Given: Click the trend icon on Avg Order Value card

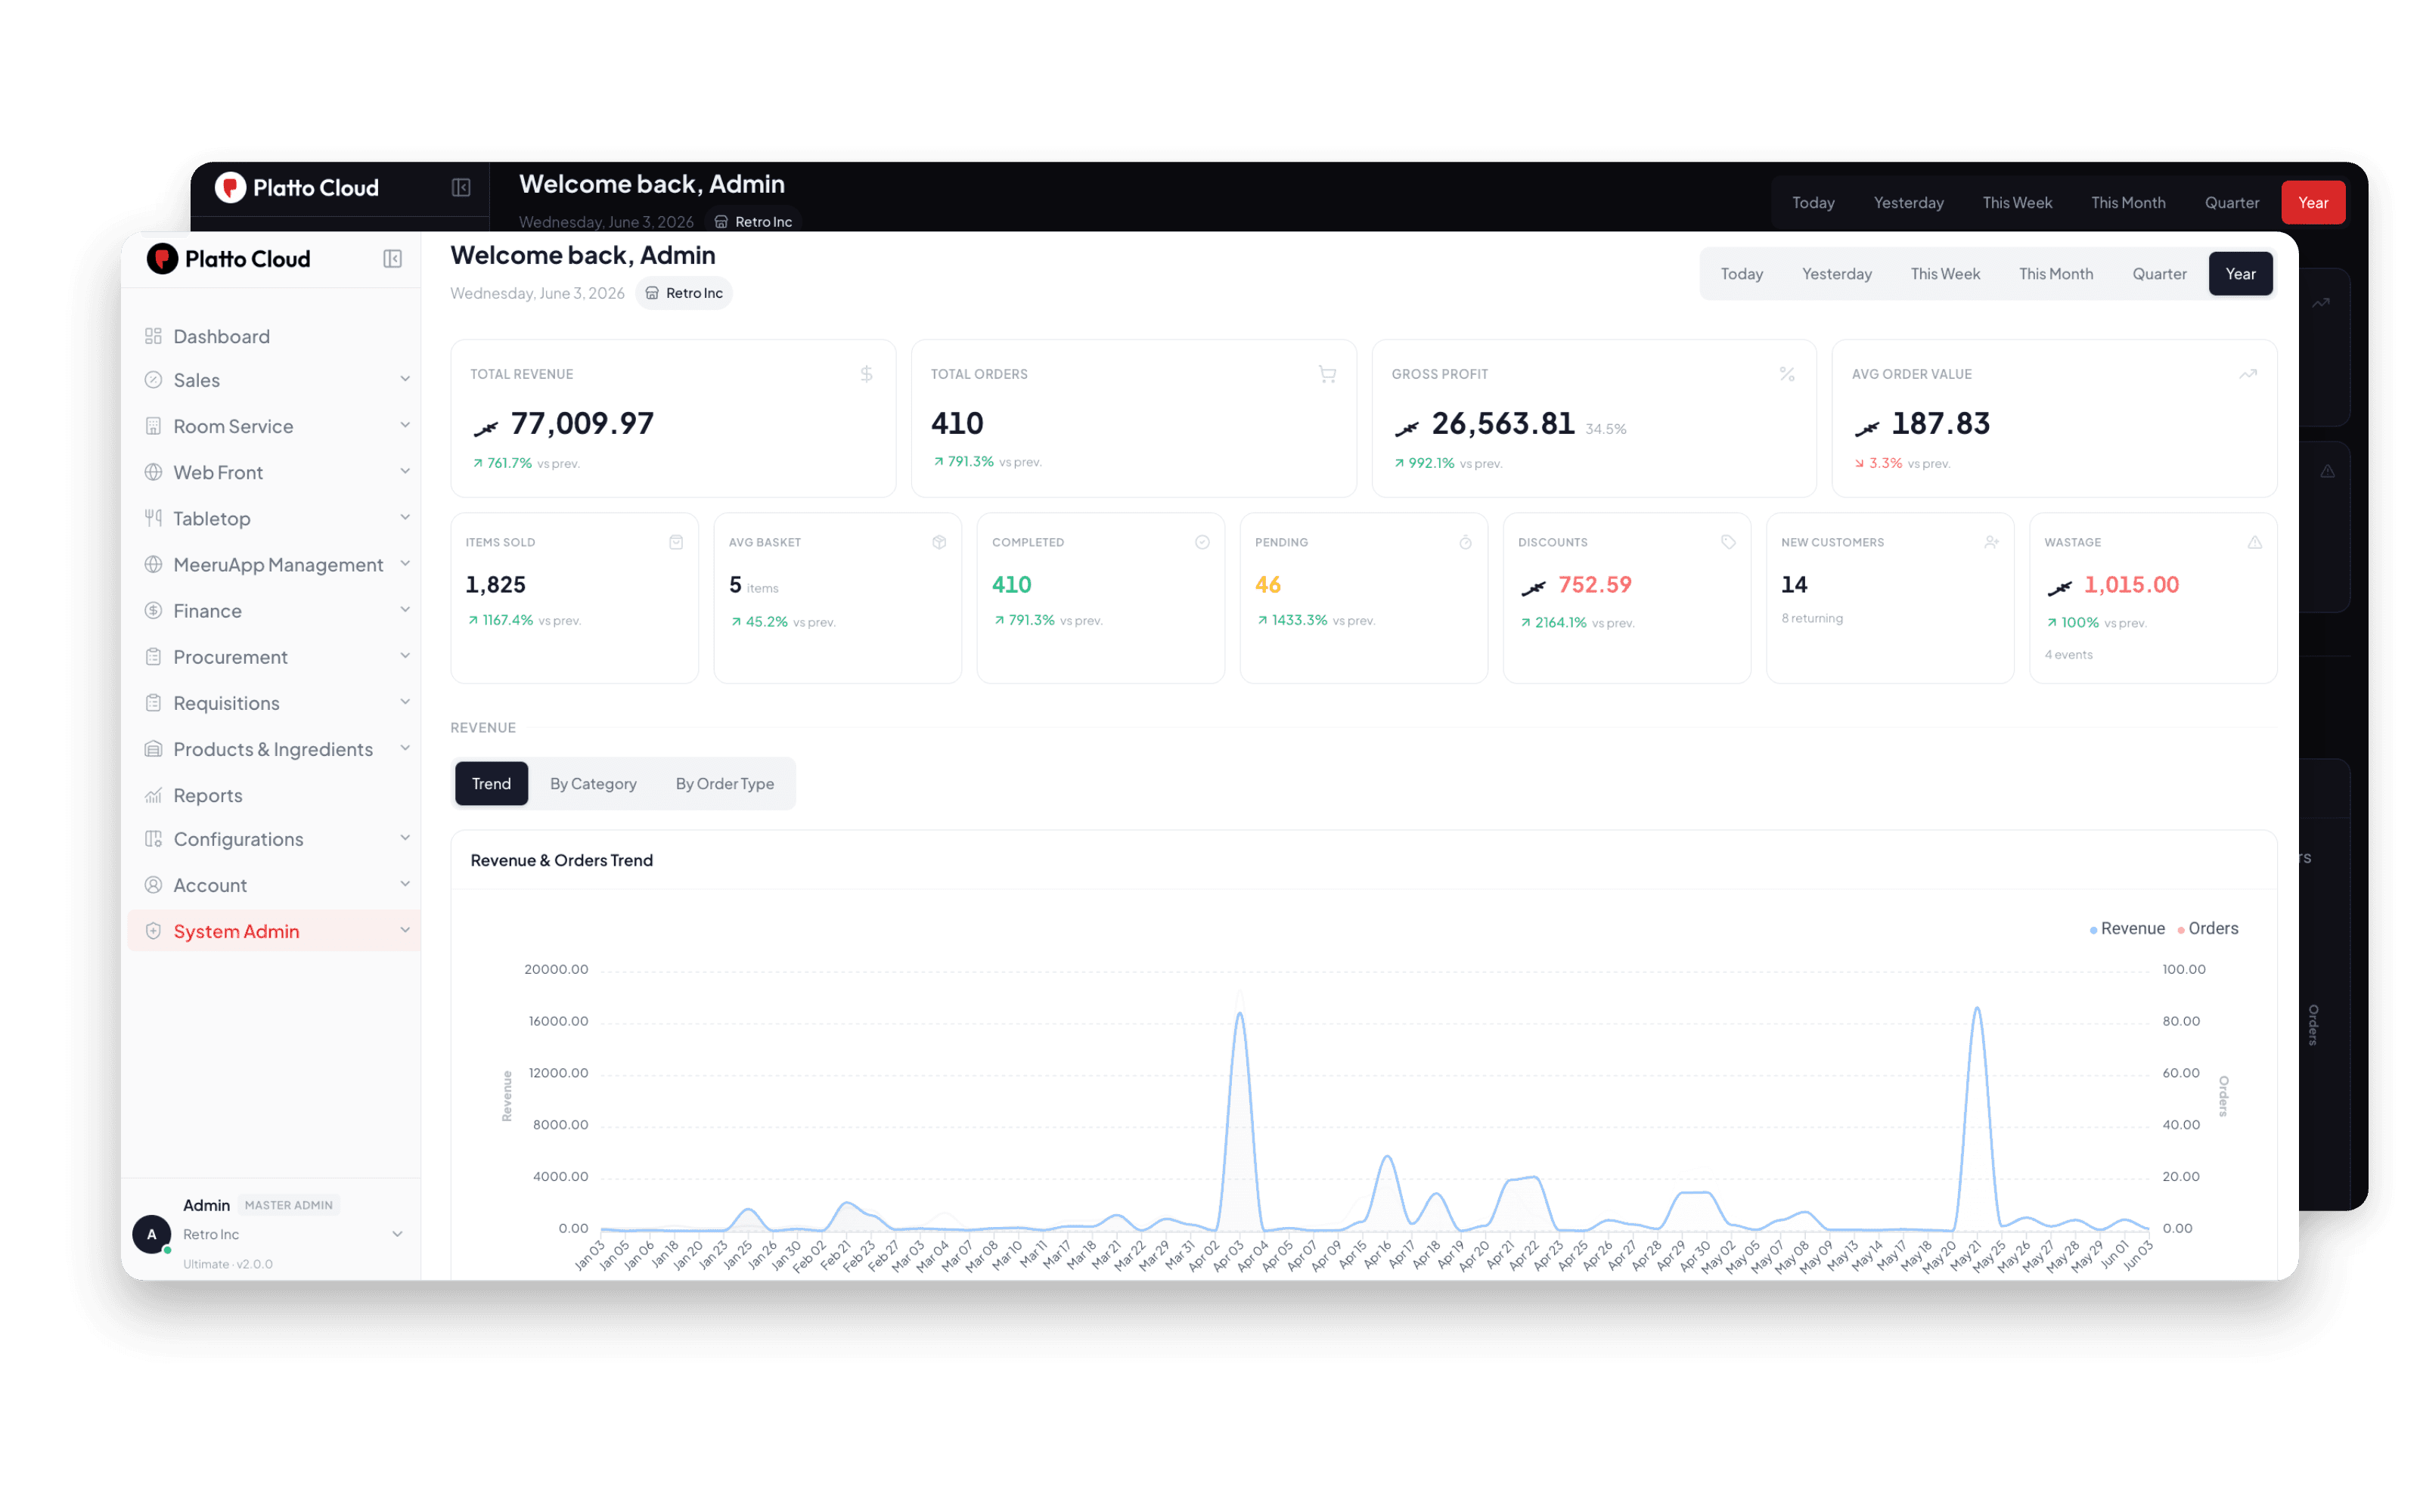Looking at the screenshot, I should [2248, 374].
